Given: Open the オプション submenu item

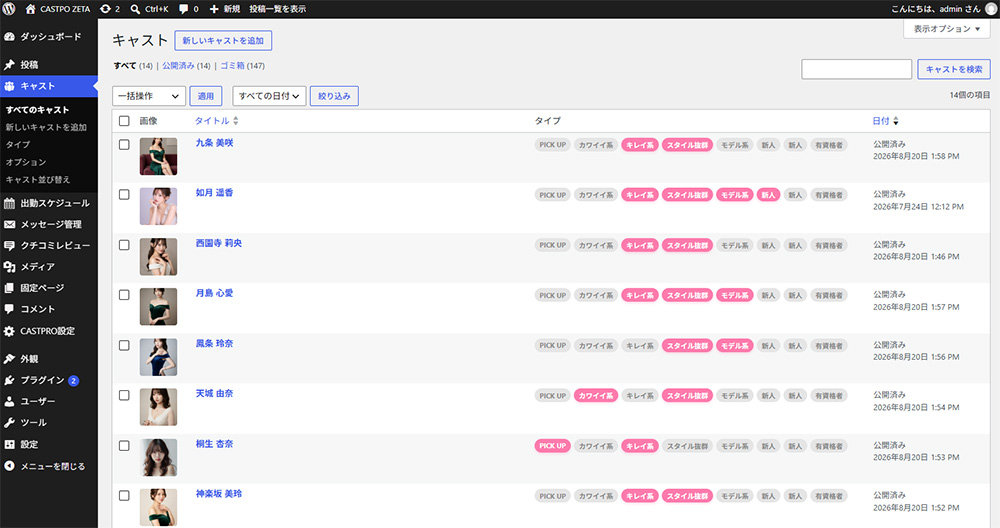Looking at the screenshot, I should click(x=26, y=163).
